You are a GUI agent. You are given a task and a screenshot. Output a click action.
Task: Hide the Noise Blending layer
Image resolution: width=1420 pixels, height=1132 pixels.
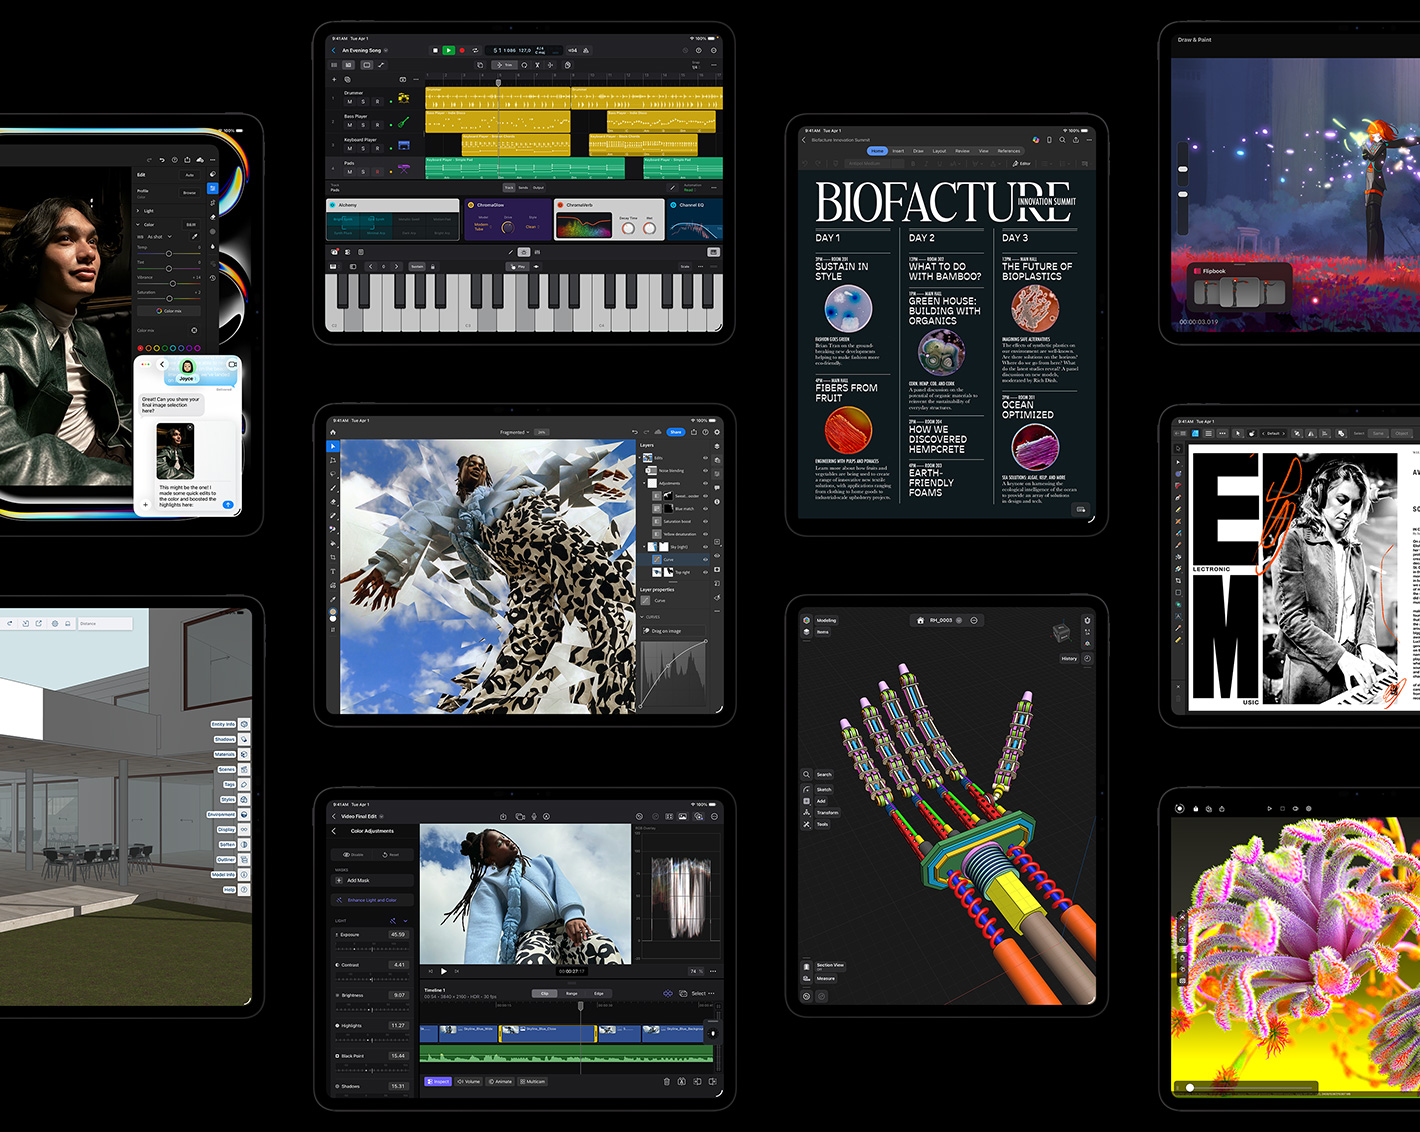[x=705, y=471]
